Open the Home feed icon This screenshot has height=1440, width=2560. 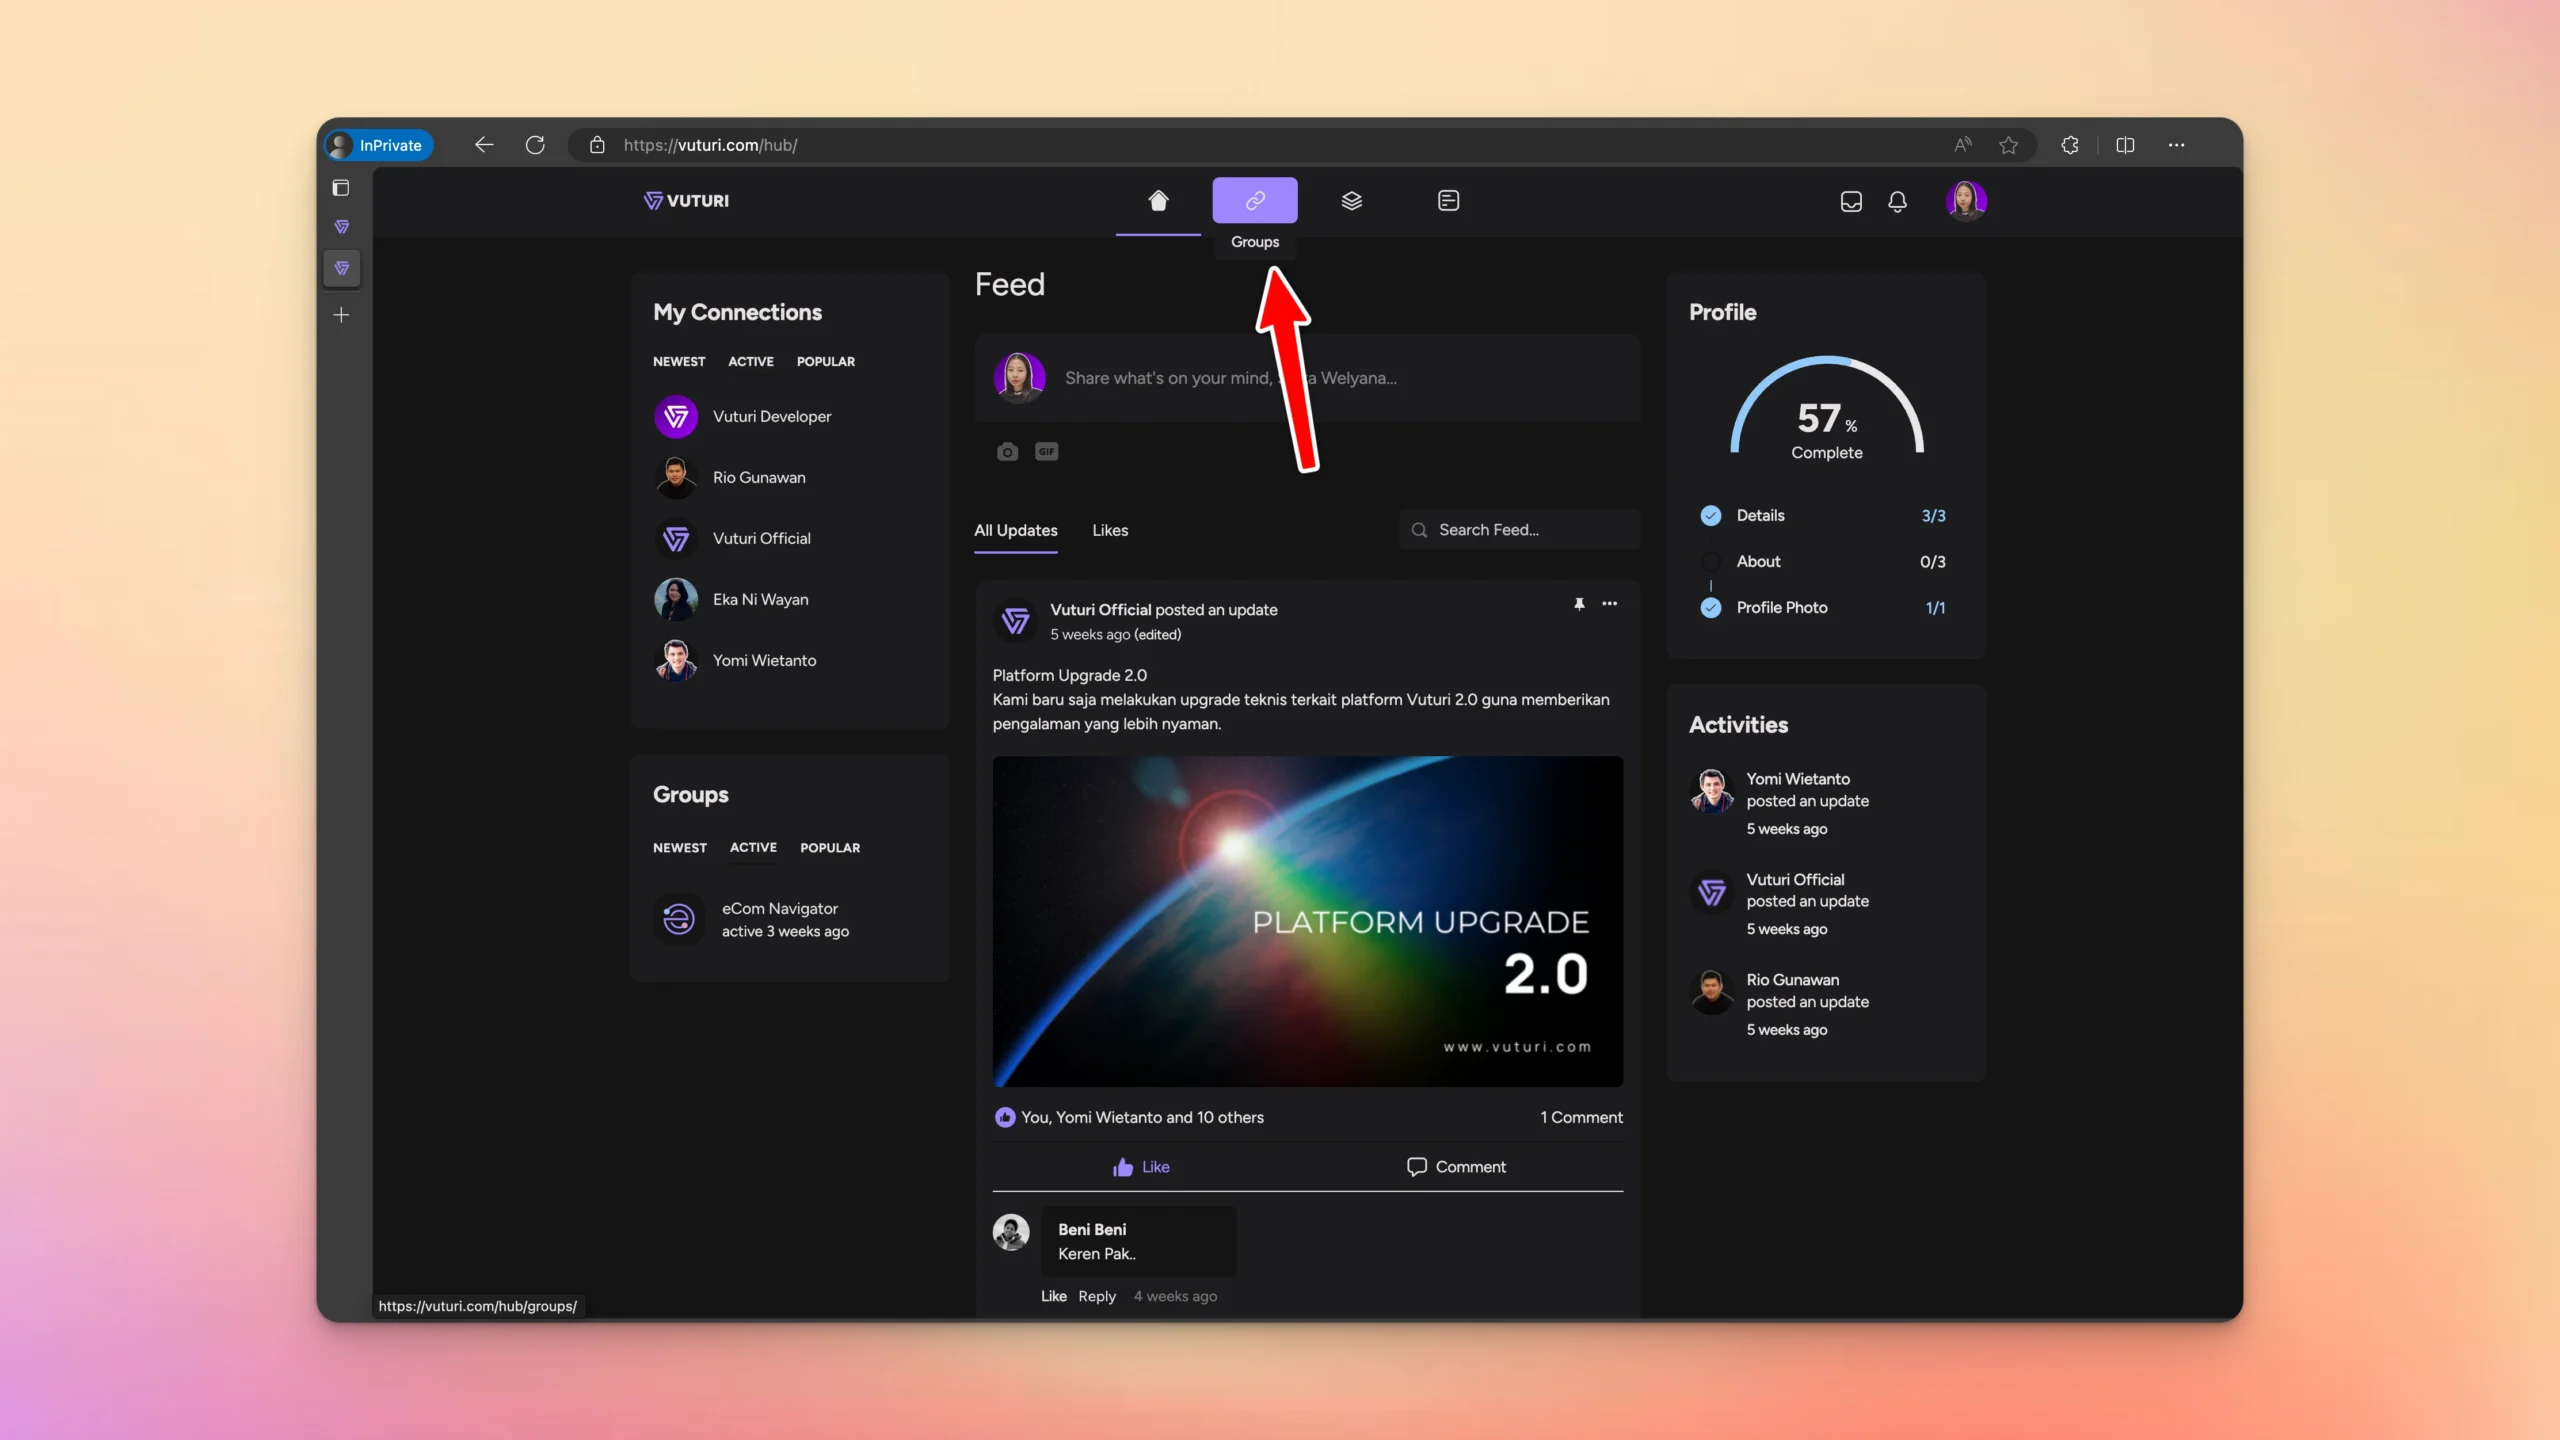tap(1158, 201)
